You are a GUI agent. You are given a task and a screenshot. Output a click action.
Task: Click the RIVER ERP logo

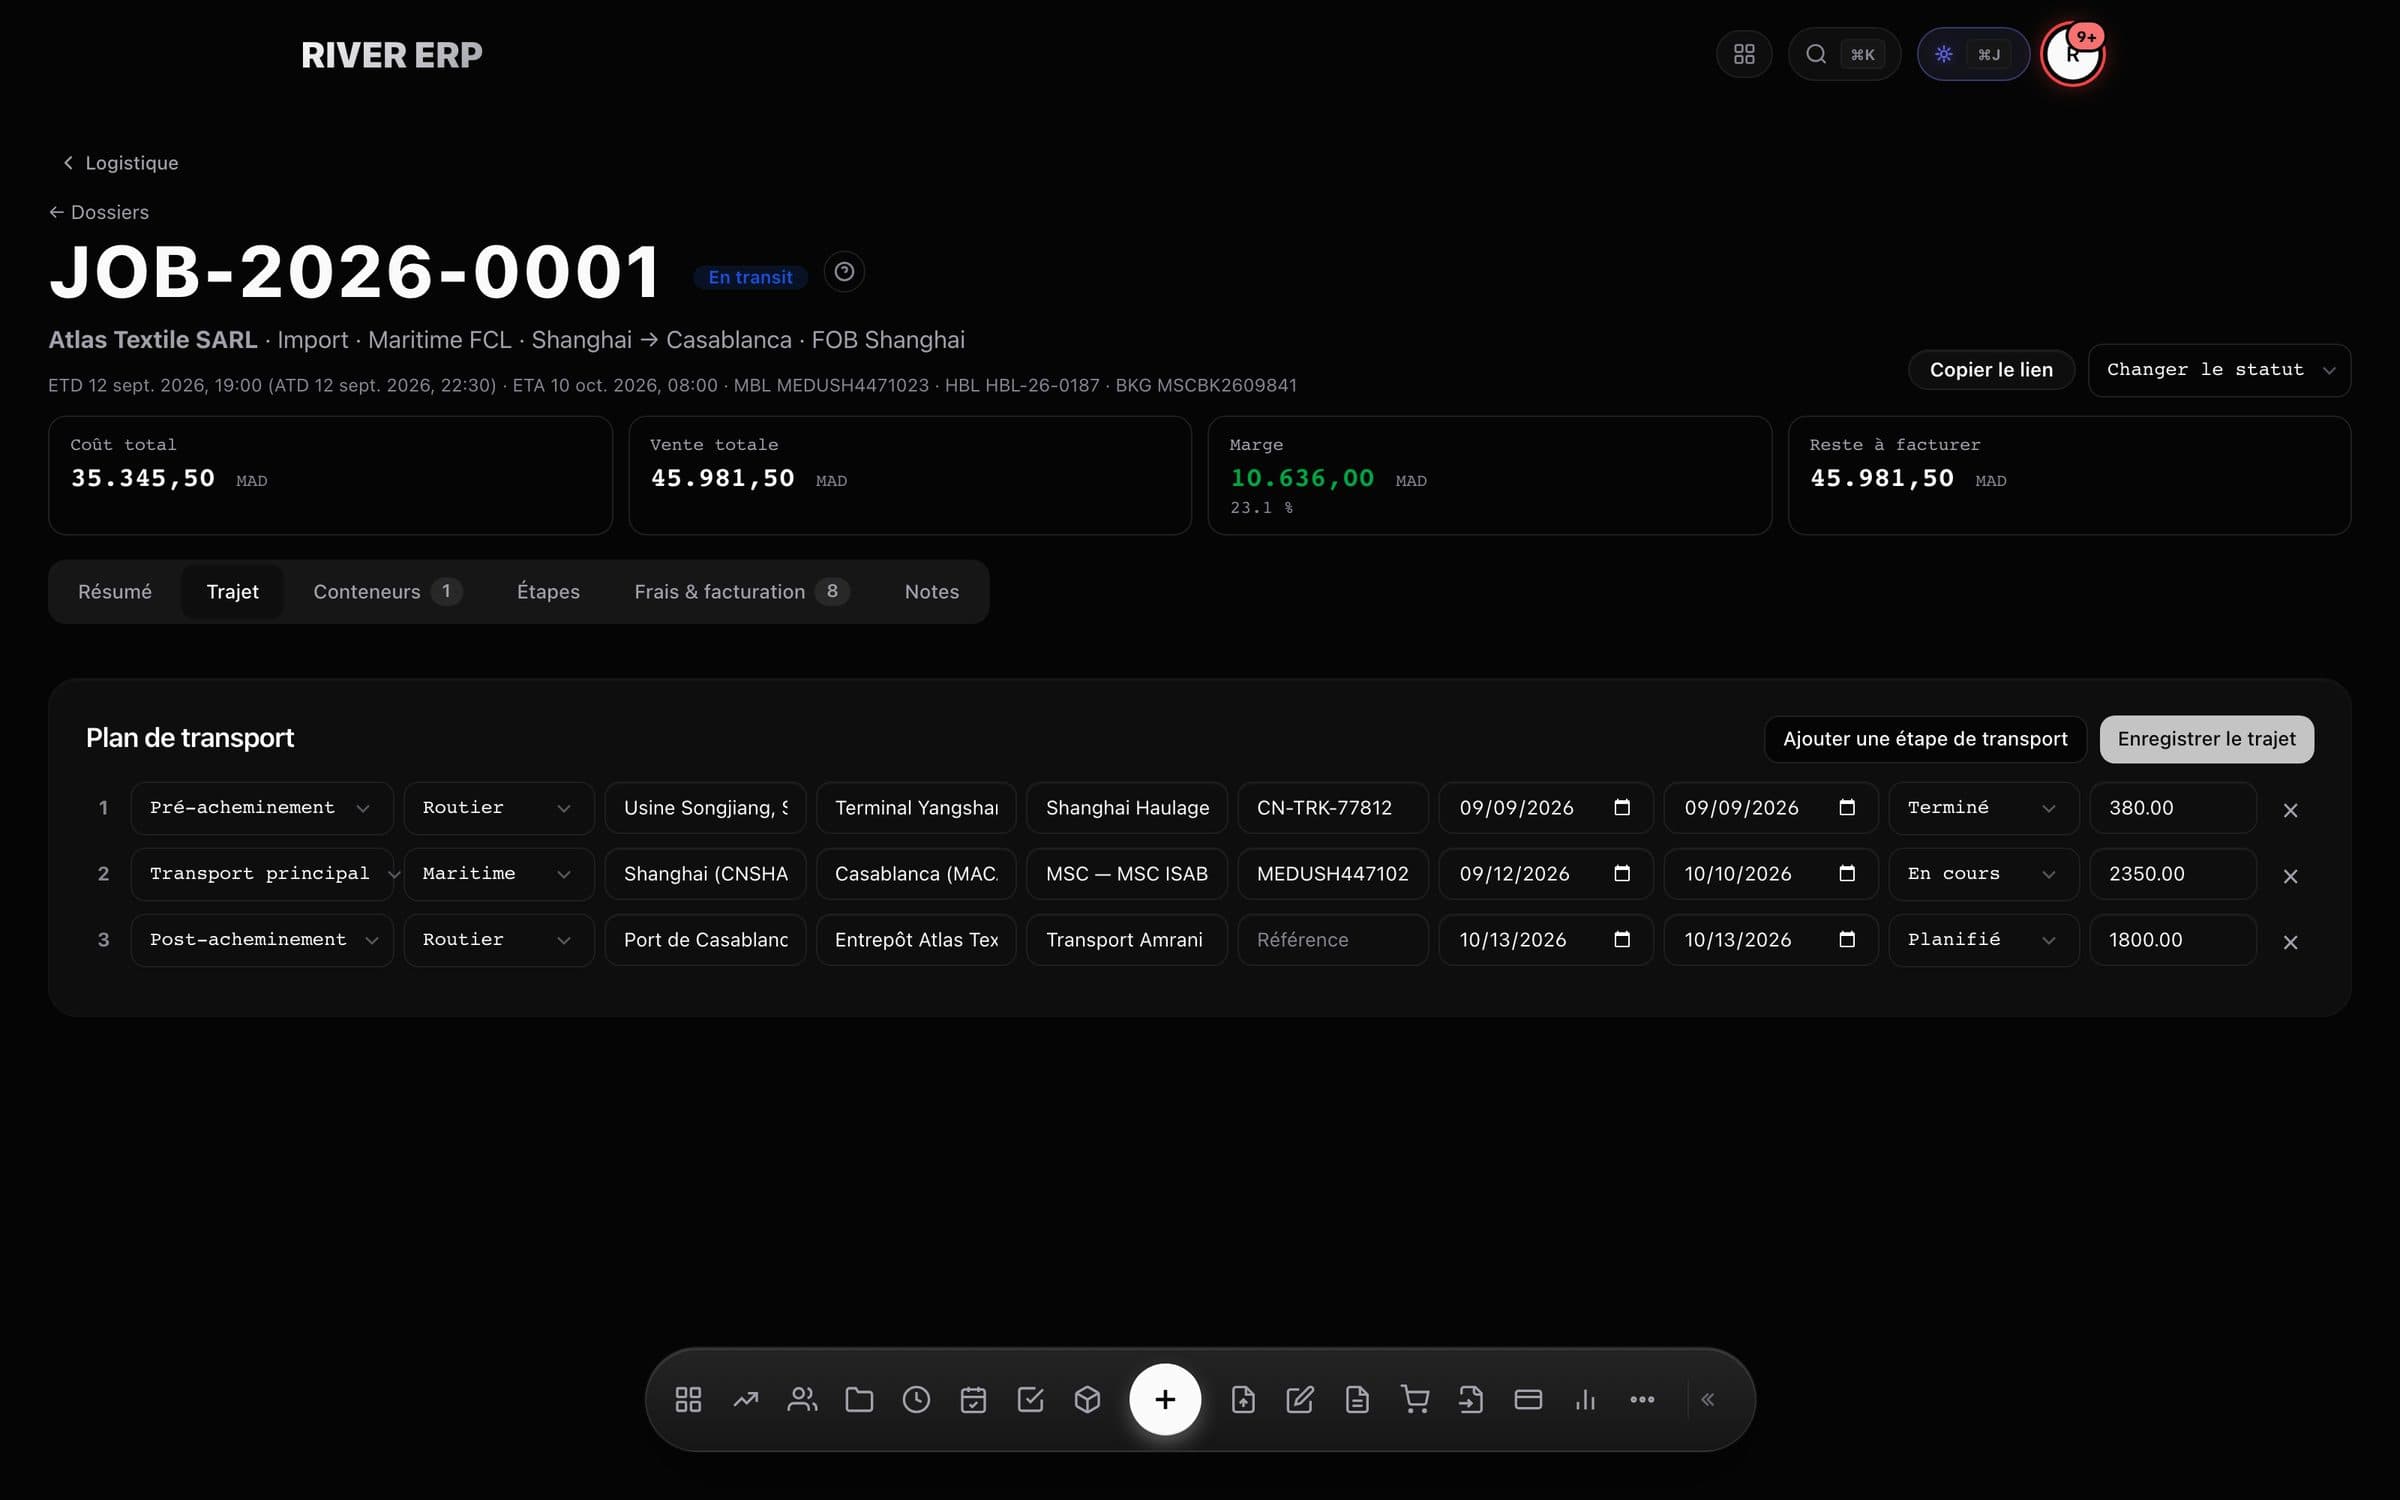392,55
